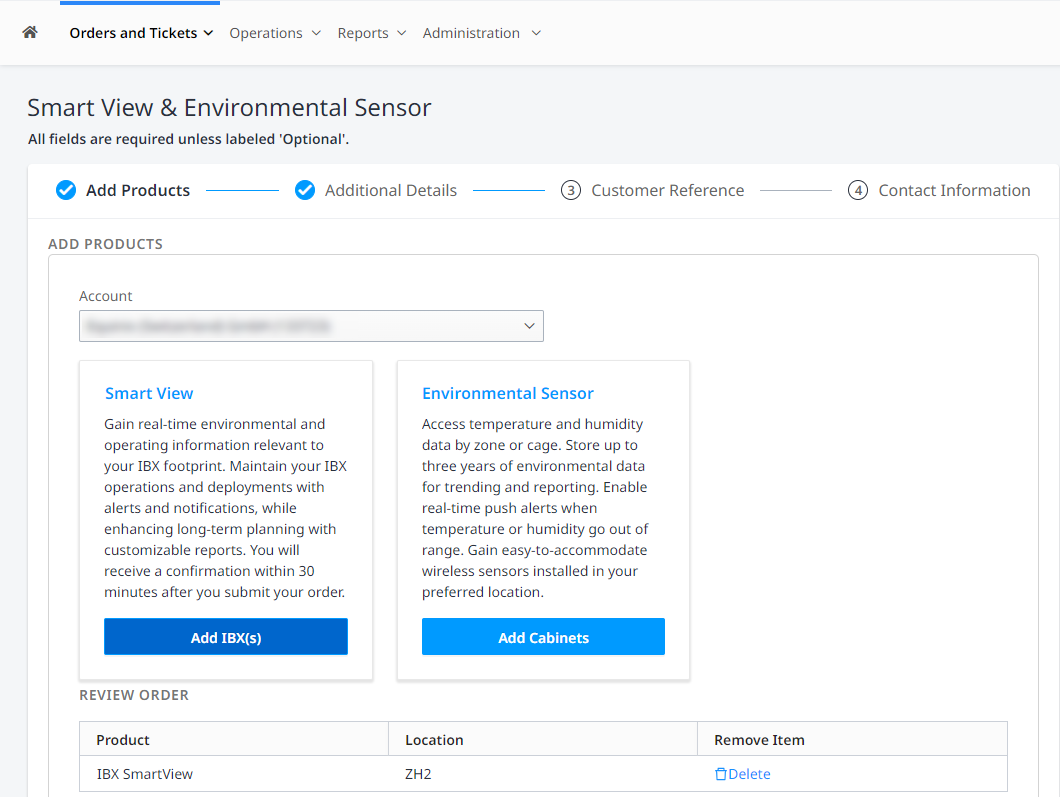Select the ZH2 location cell

[x=543, y=774]
